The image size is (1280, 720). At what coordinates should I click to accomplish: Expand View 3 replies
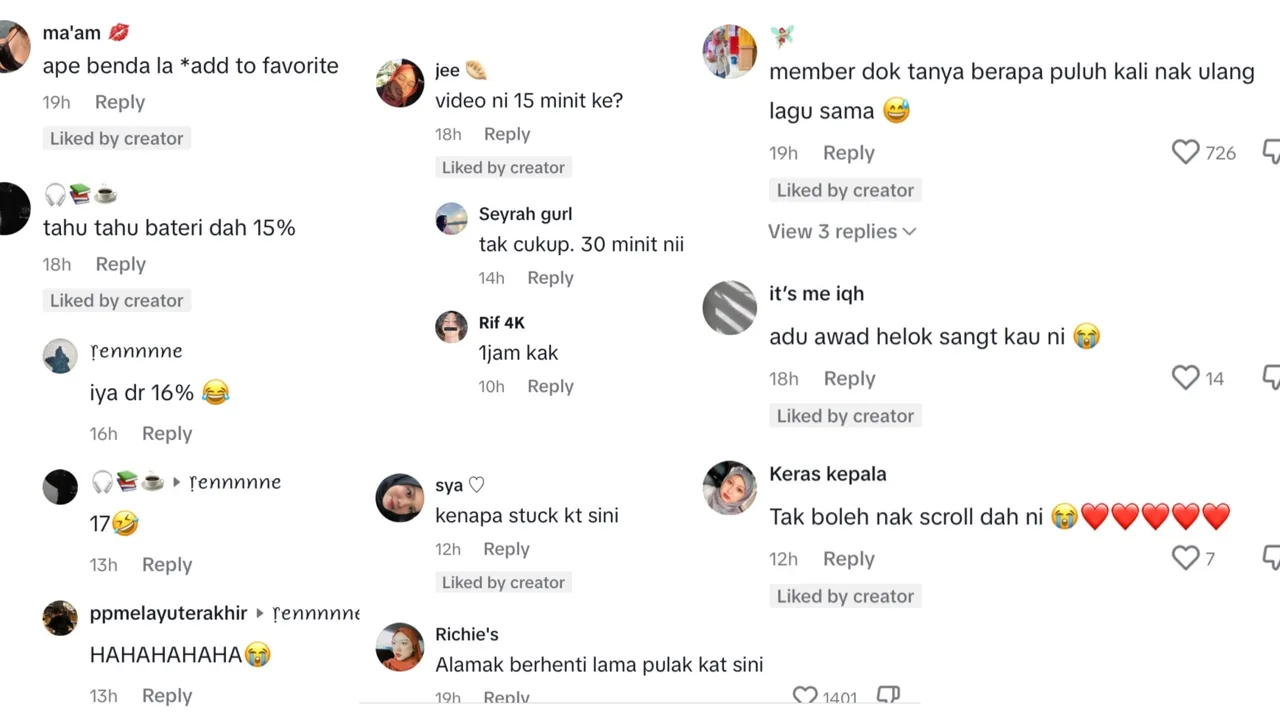(842, 231)
